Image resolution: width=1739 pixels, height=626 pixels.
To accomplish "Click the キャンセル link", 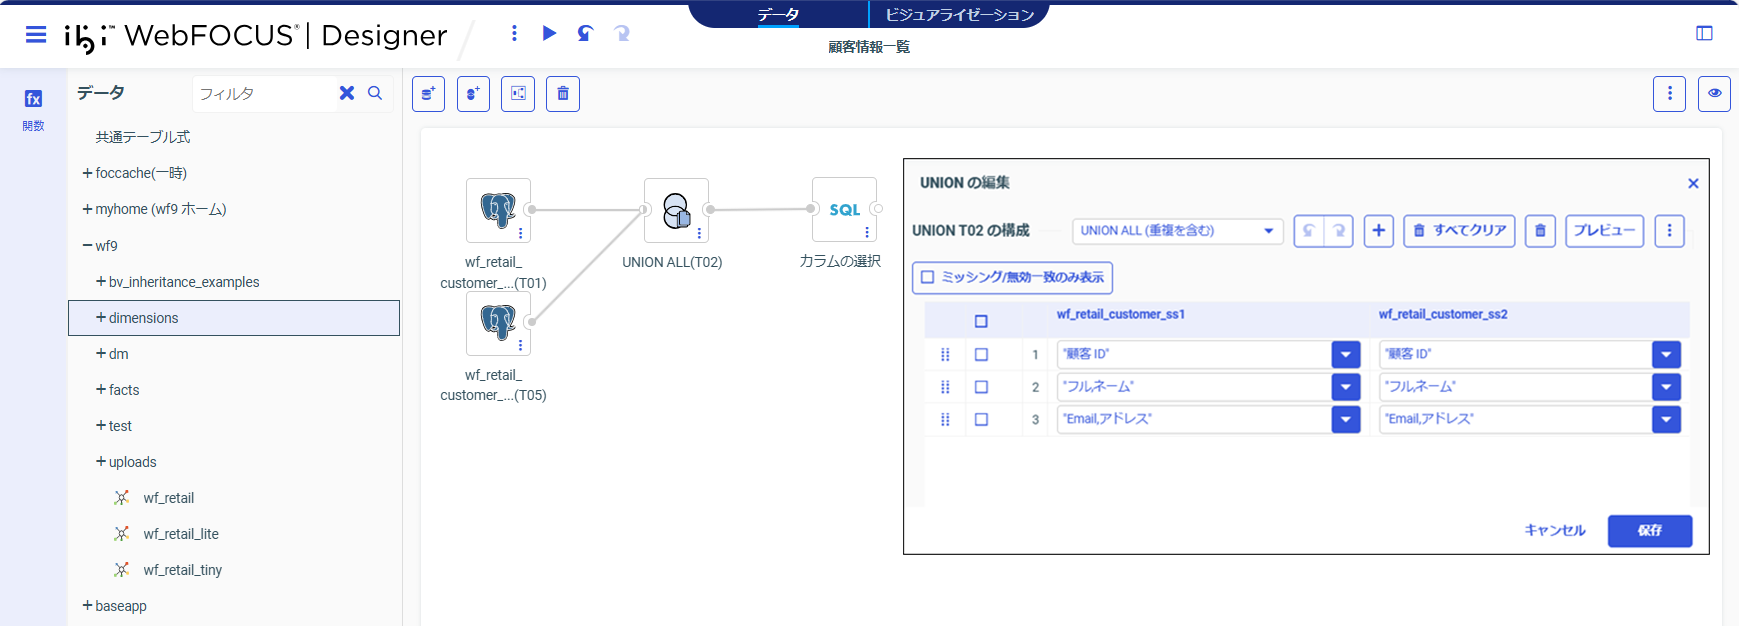I will 1554,531.
